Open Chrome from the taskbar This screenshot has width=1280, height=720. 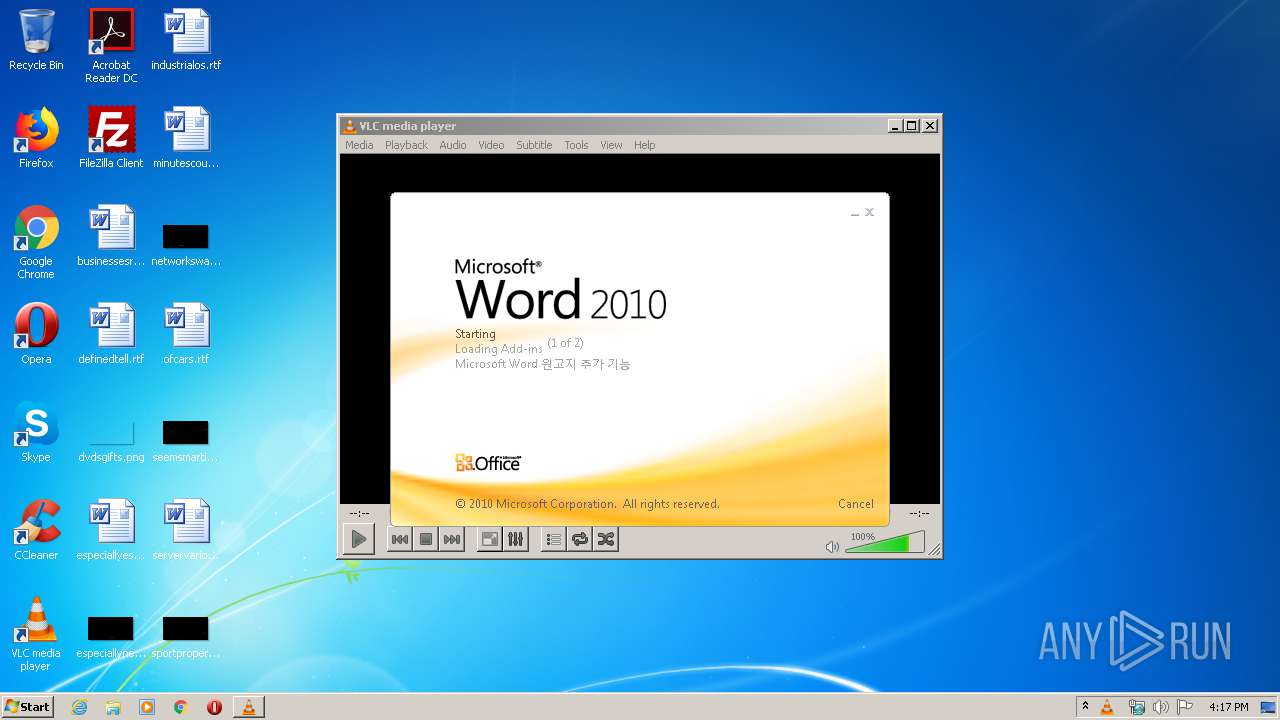tap(181, 707)
